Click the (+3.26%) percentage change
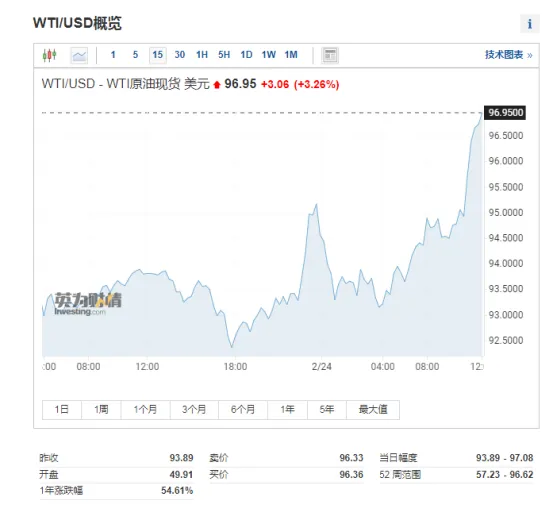 (317, 84)
